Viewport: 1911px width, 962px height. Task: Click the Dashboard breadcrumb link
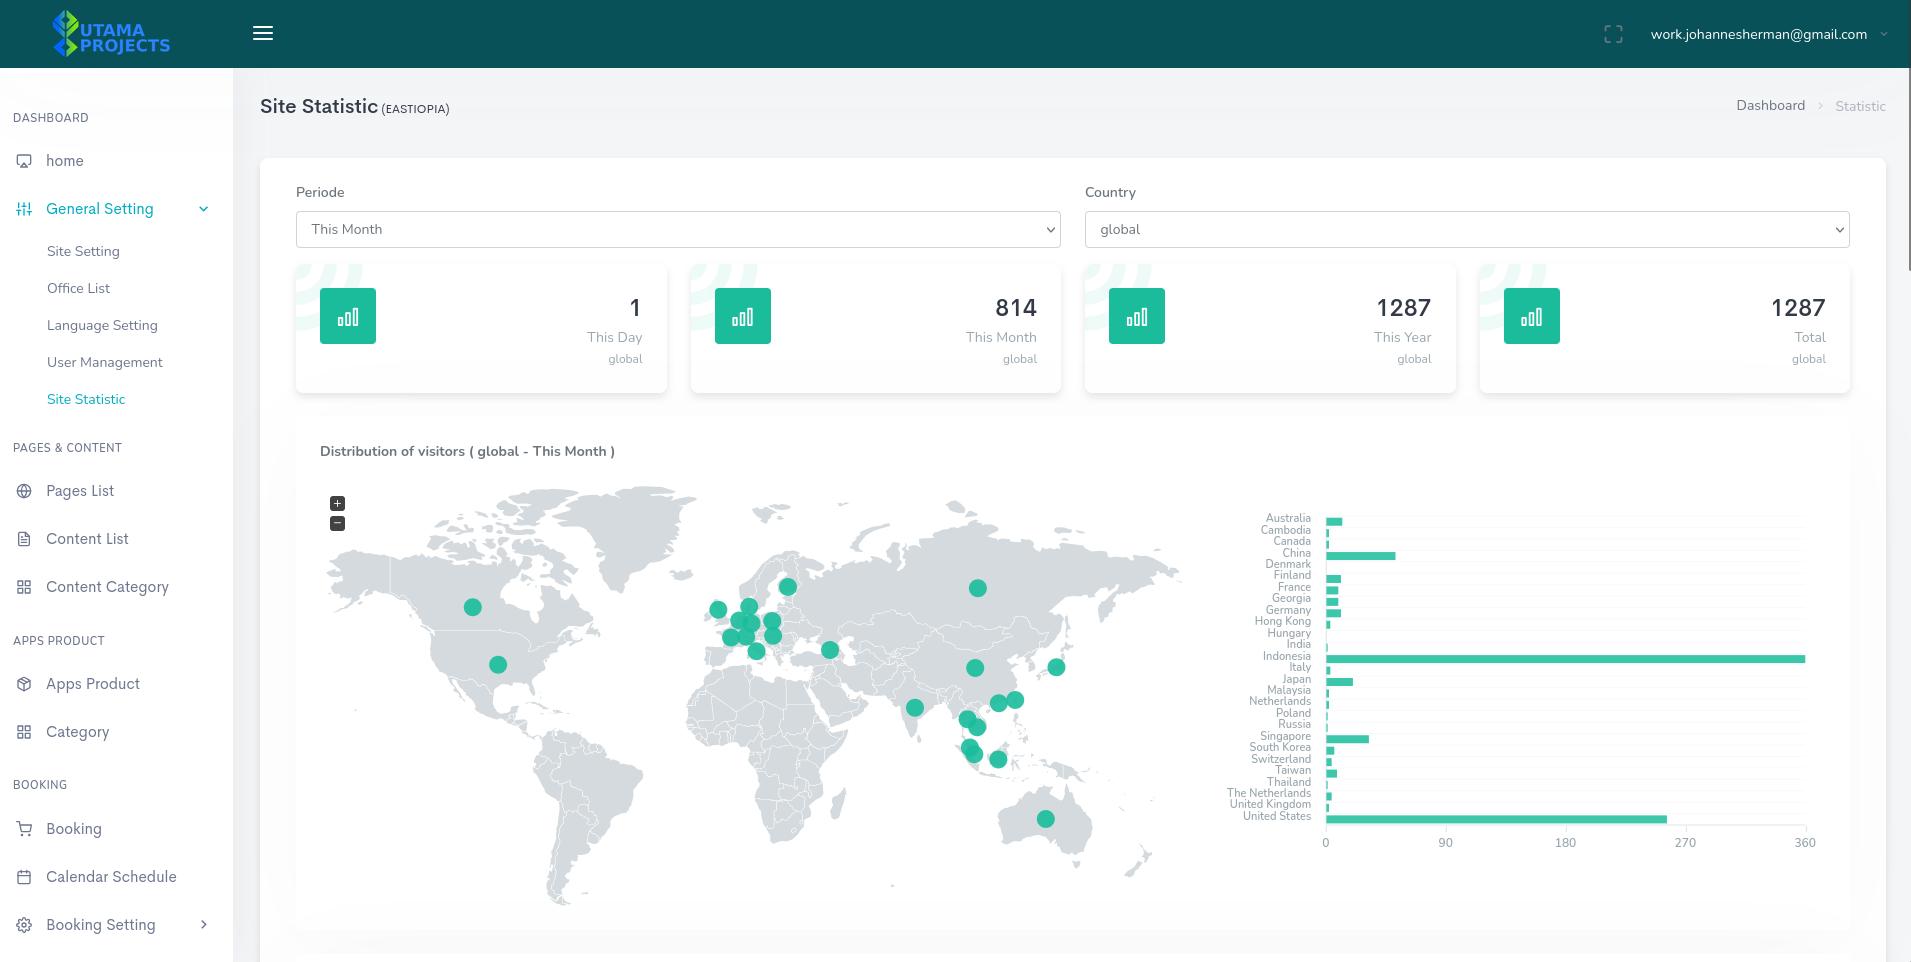(x=1770, y=105)
